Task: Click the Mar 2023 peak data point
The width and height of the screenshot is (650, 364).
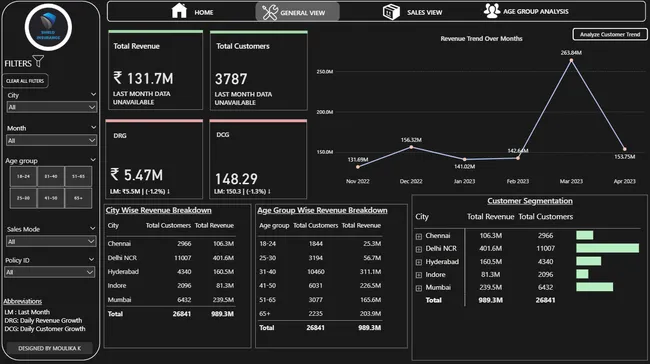Action: (571, 61)
